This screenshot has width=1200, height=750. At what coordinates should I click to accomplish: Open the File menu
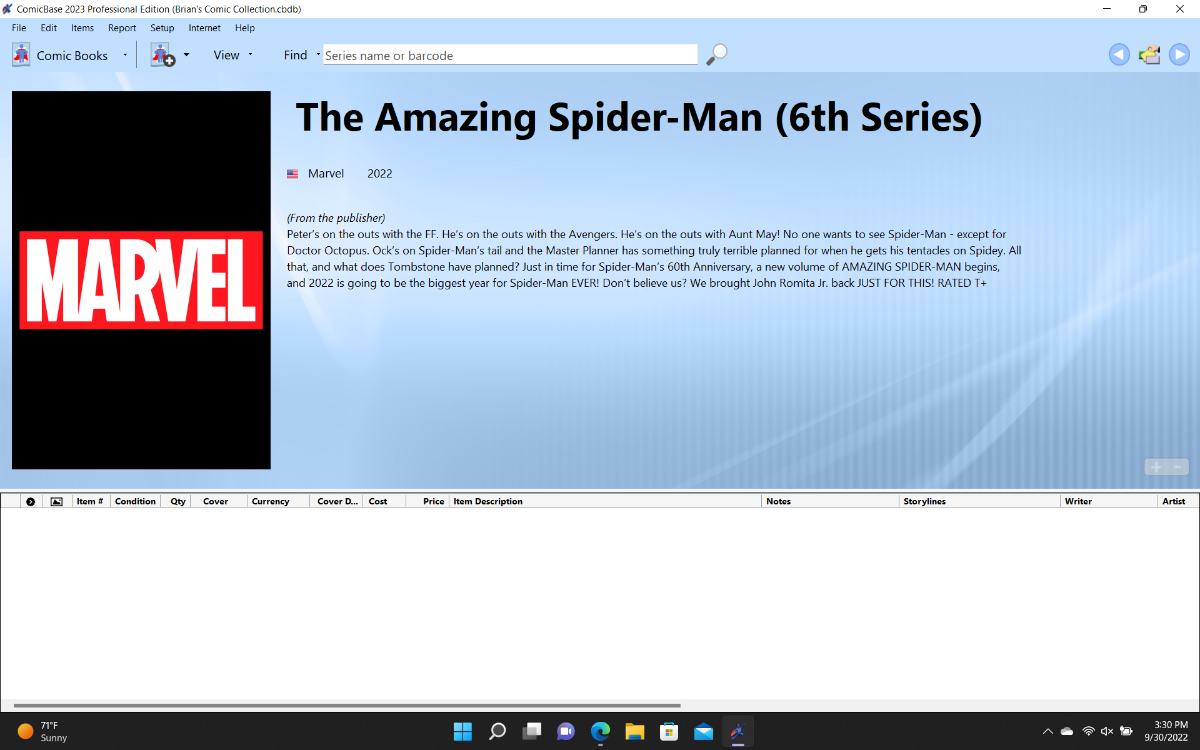click(x=19, y=28)
